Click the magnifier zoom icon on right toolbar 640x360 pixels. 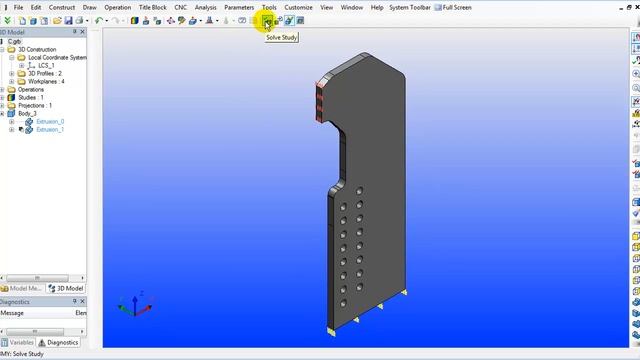click(x=636, y=74)
